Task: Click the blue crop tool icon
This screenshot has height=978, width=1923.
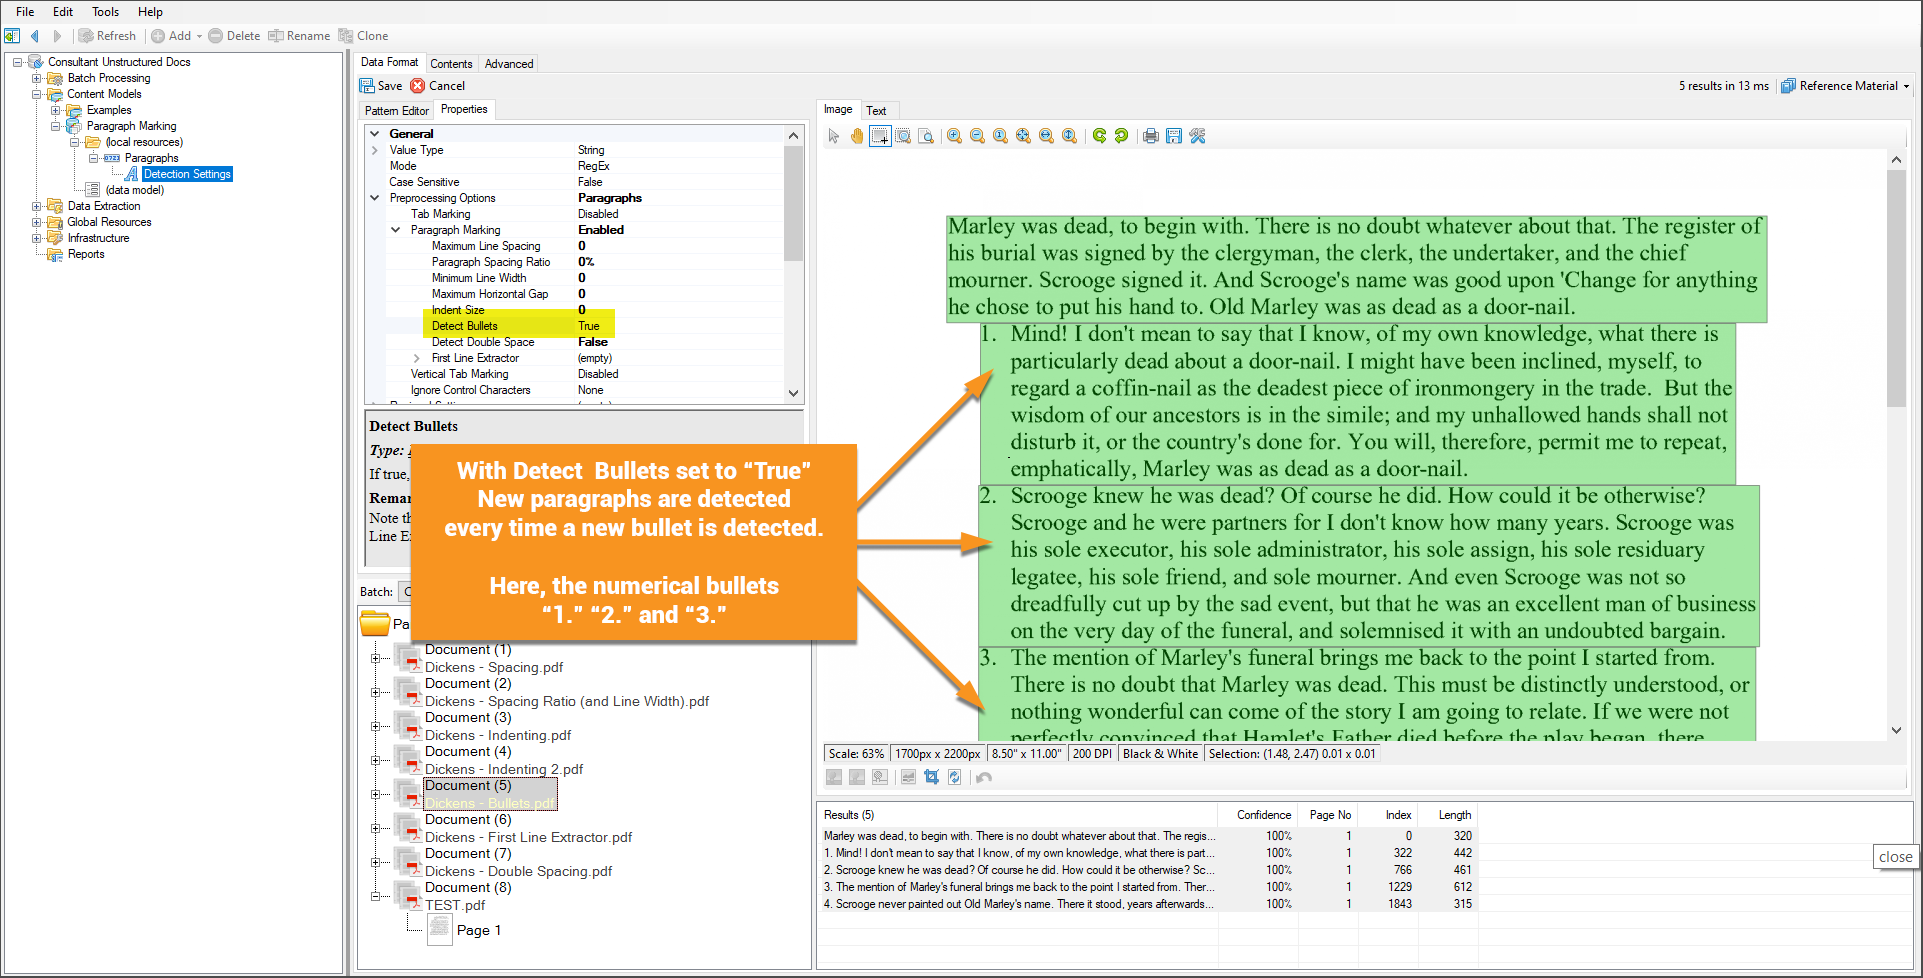Action: [931, 777]
